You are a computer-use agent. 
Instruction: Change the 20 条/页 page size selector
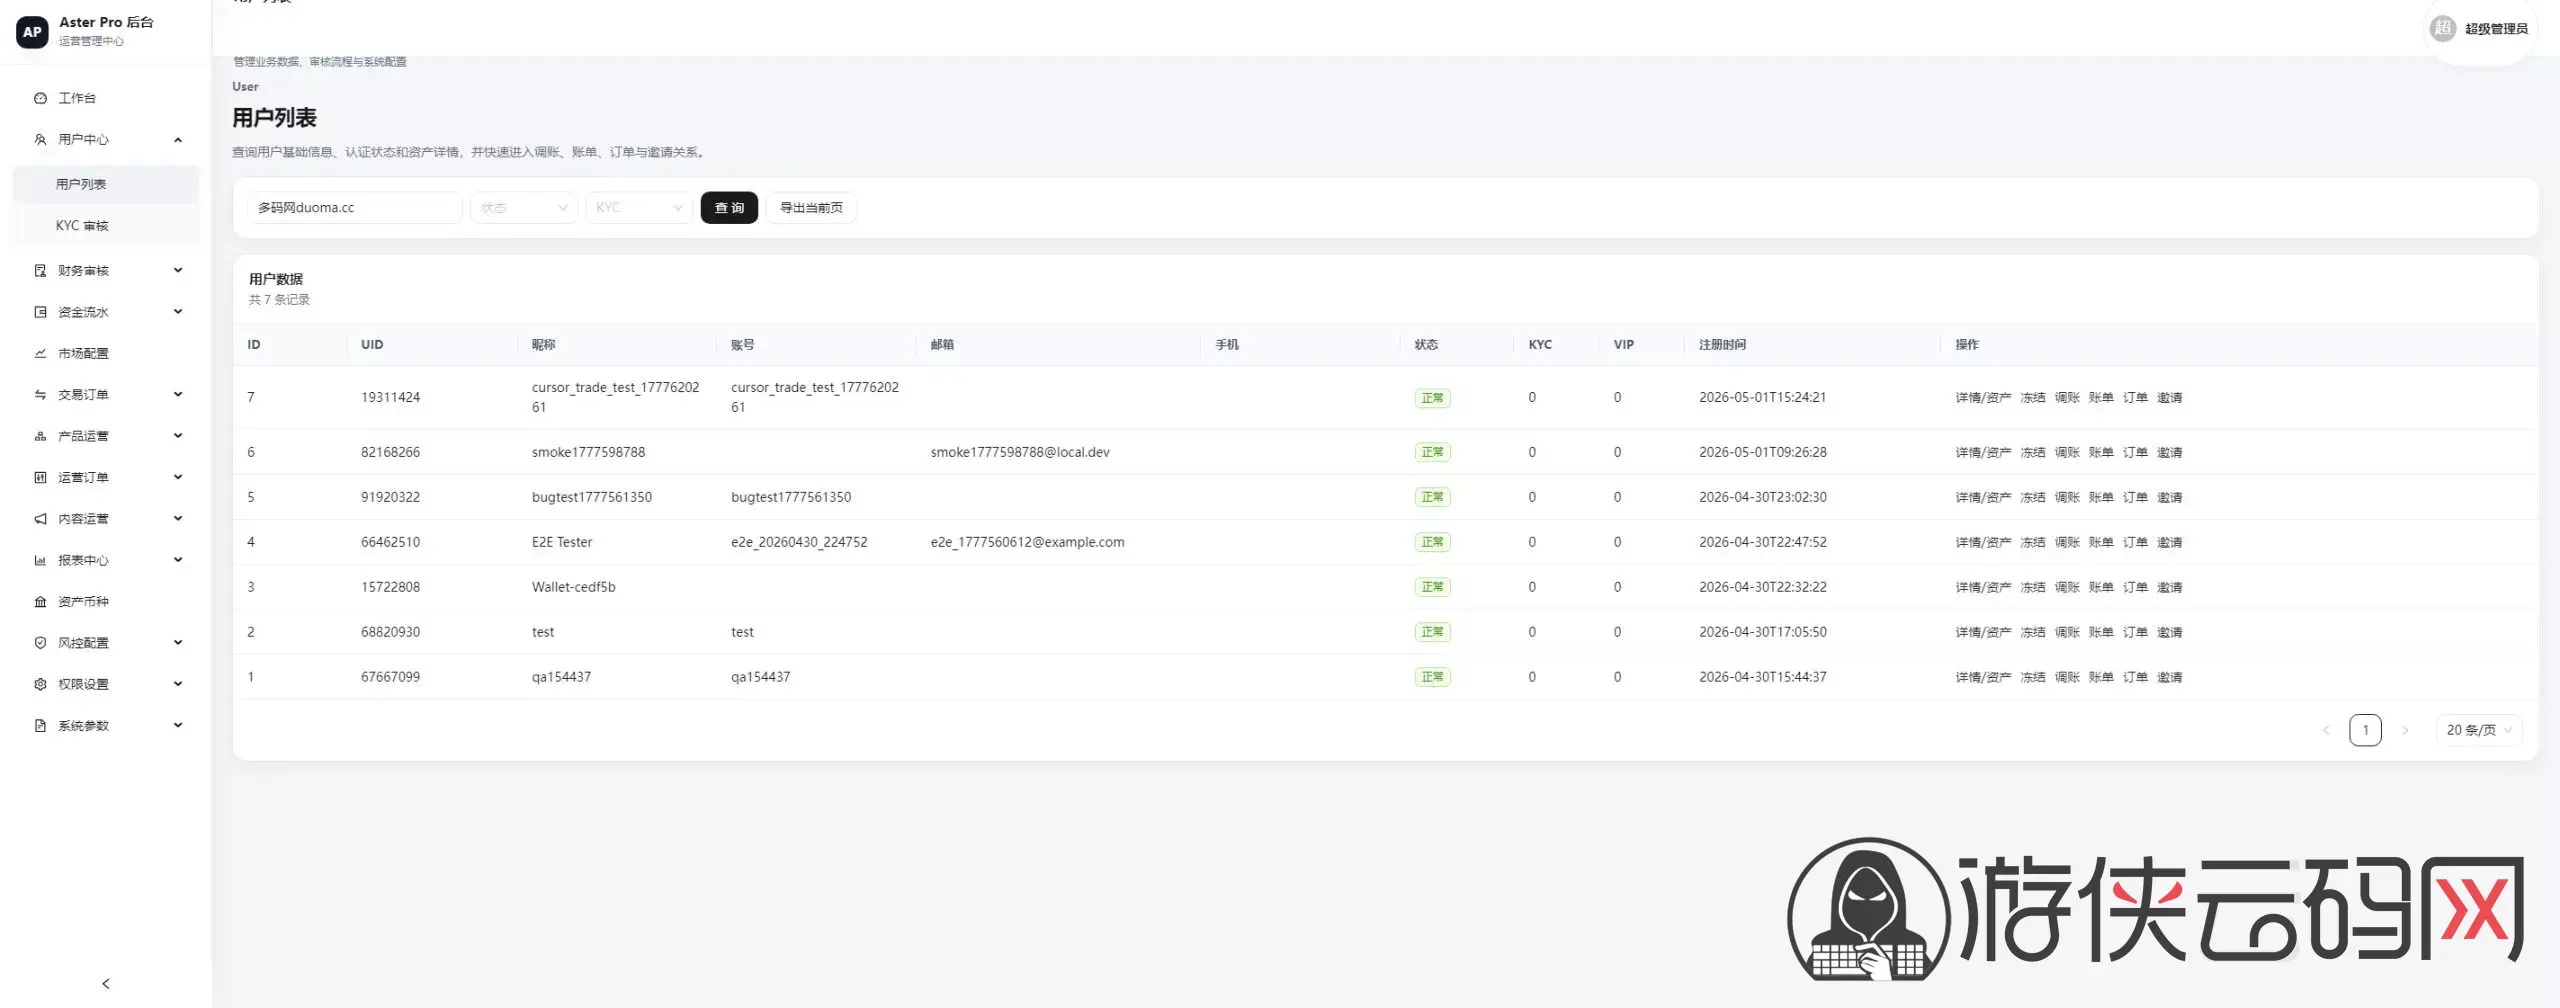[x=2478, y=730]
